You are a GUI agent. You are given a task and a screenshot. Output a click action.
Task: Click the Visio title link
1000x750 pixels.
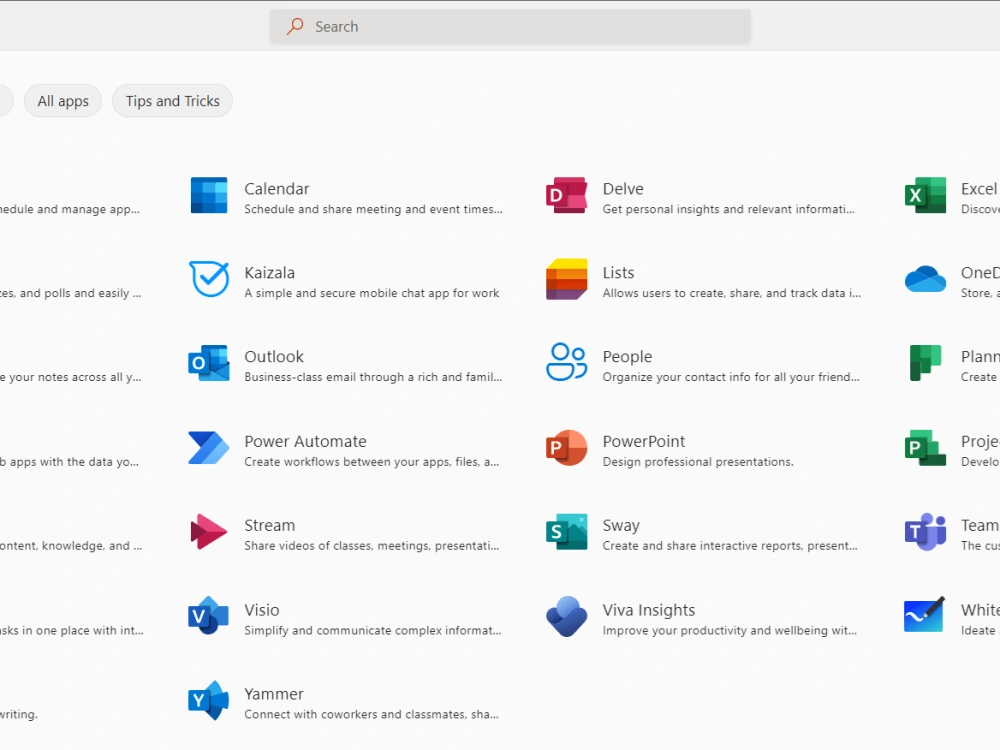pos(262,610)
